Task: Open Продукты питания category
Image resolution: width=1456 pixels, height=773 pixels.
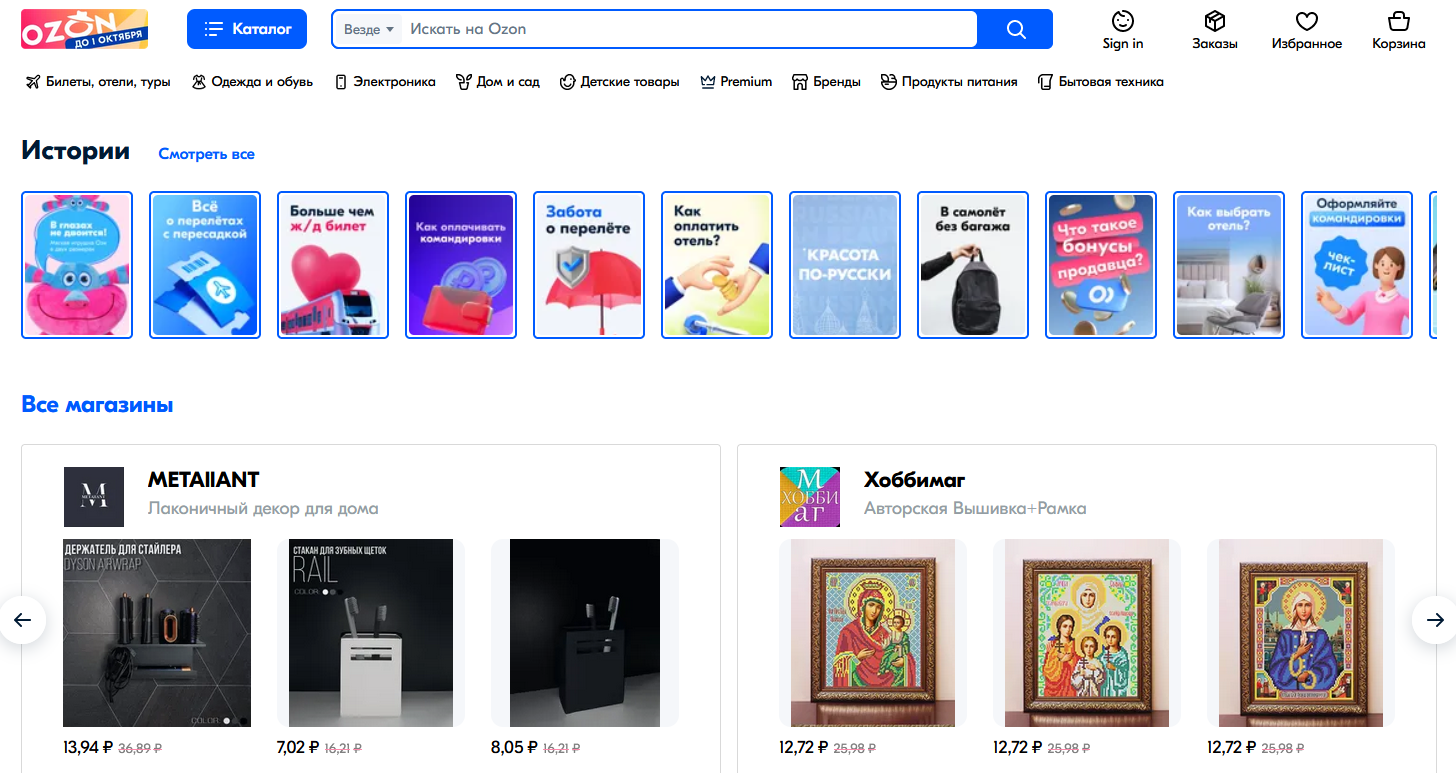Action: click(x=949, y=82)
